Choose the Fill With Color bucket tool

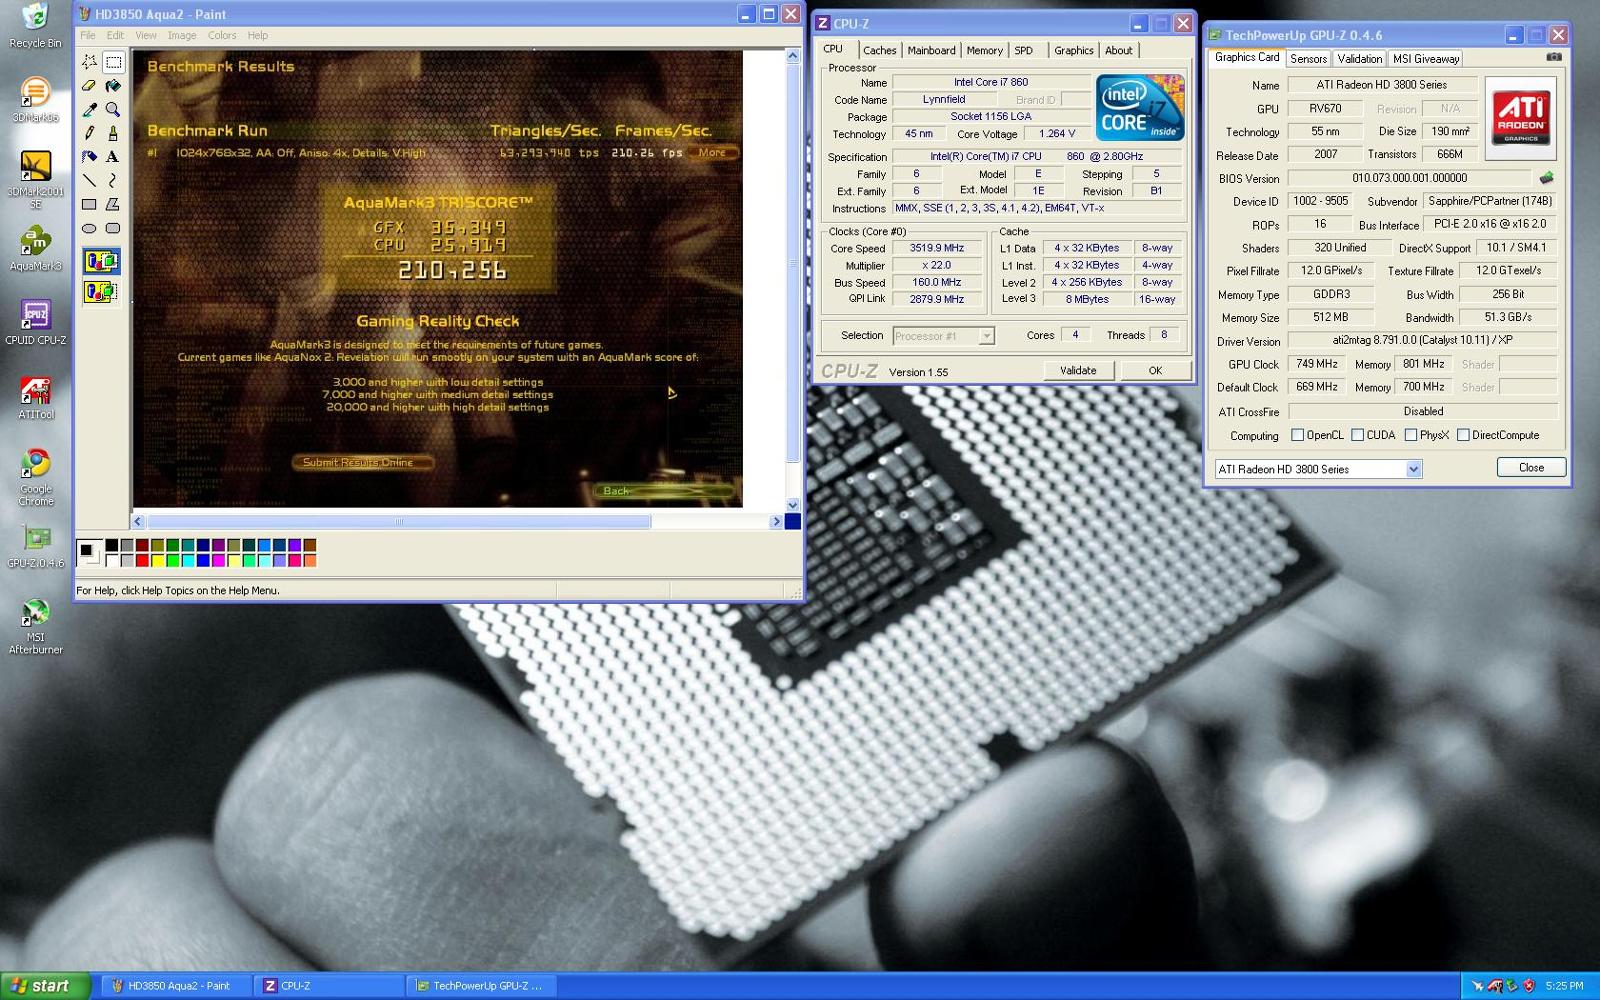point(113,86)
